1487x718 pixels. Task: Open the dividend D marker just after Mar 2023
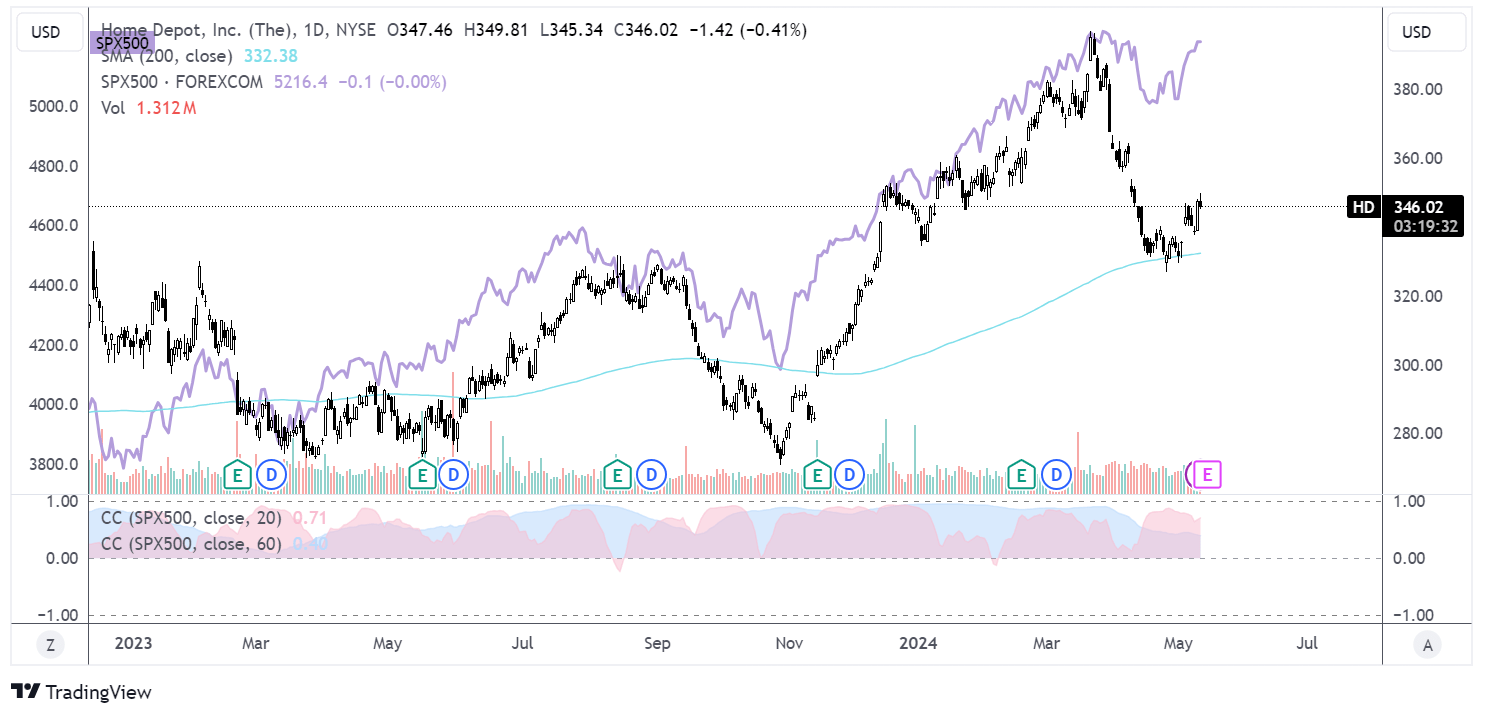coord(271,474)
